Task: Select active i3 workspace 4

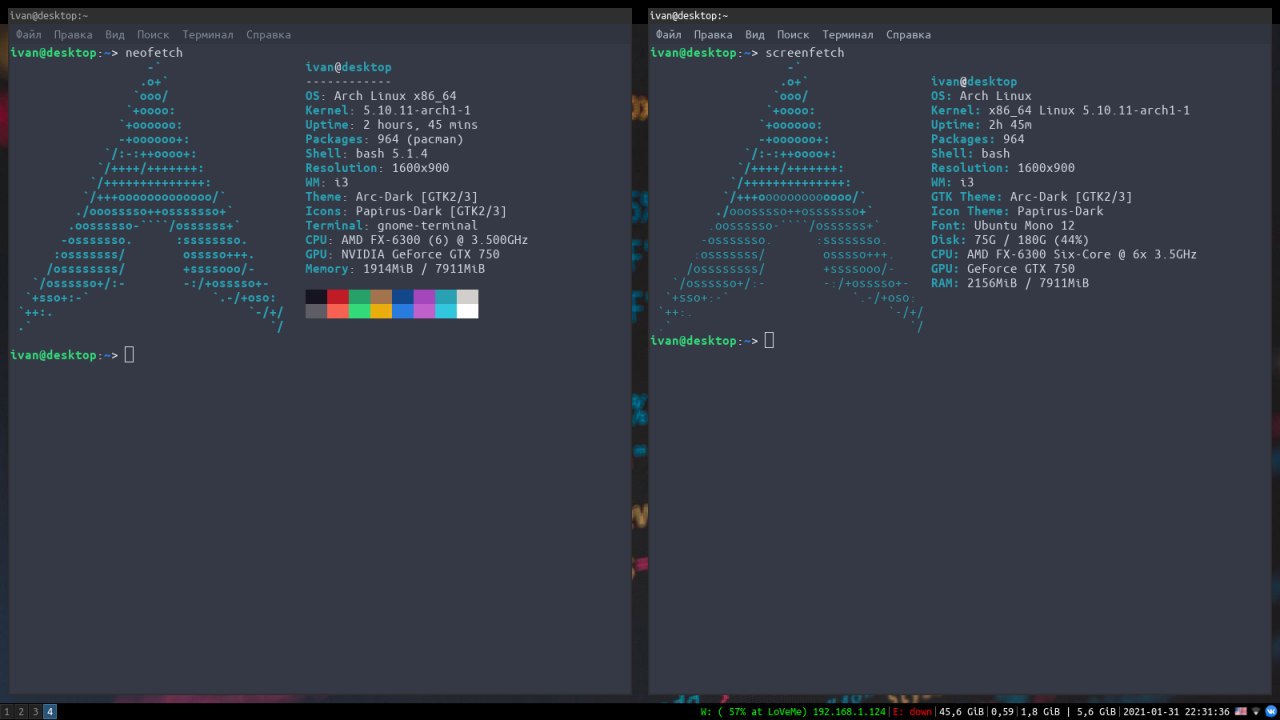Action: (x=50, y=712)
